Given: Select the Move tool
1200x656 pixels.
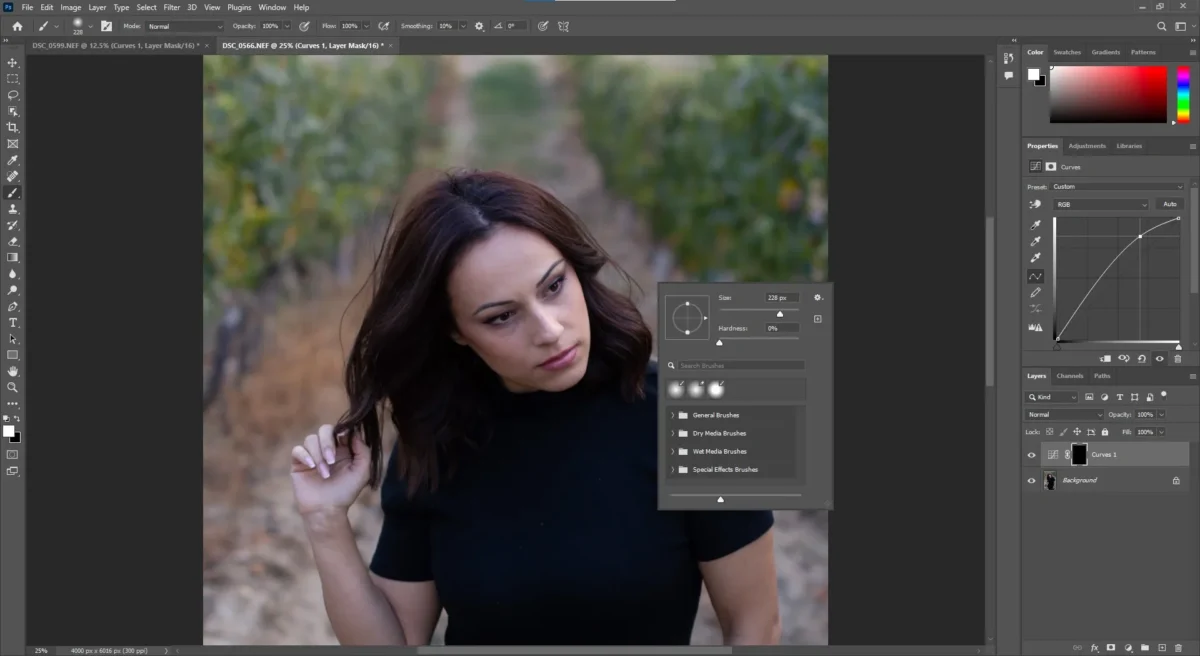Looking at the screenshot, I should 13,62.
